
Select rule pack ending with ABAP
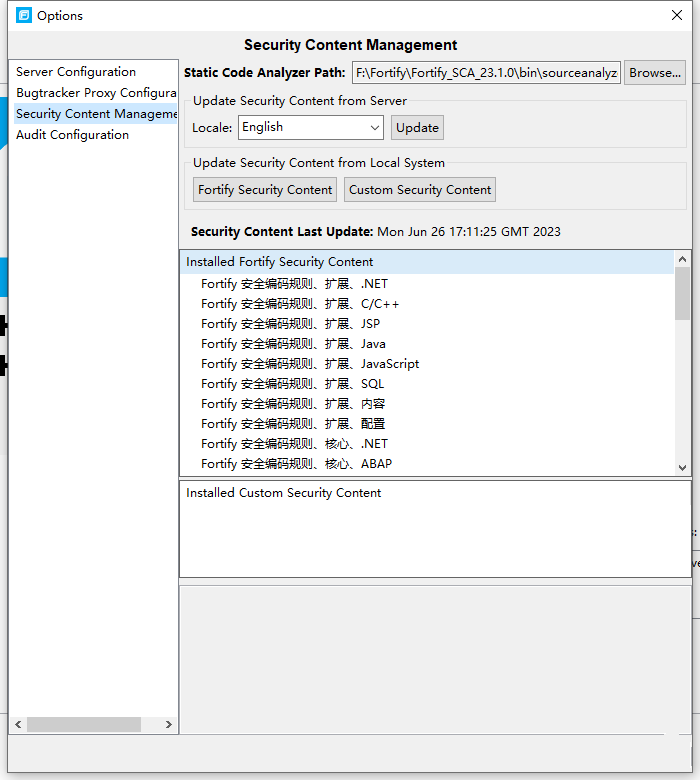pos(297,464)
